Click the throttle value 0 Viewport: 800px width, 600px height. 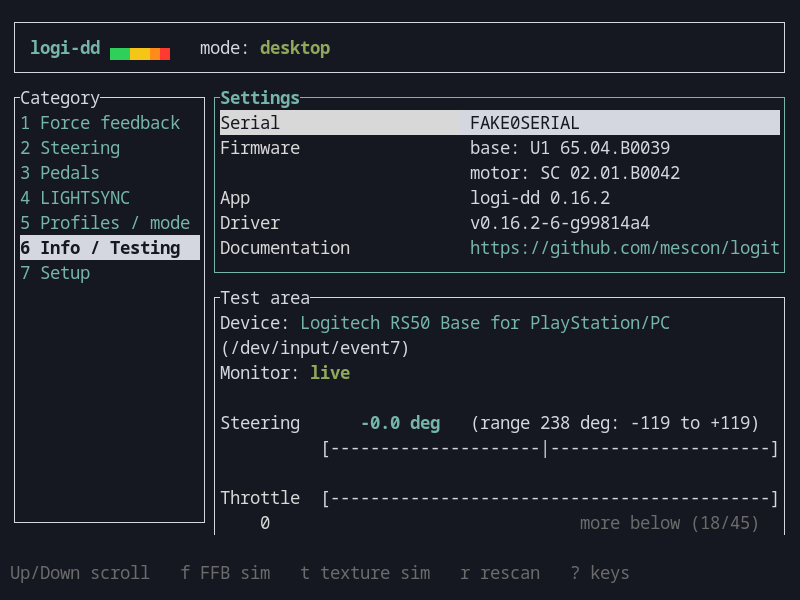pos(265,523)
